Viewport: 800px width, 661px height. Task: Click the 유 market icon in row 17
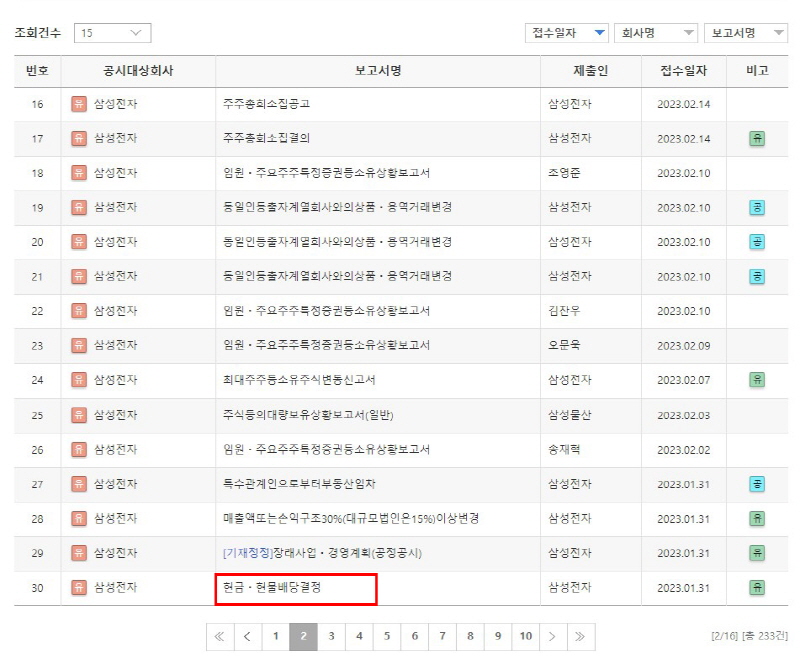[79, 139]
